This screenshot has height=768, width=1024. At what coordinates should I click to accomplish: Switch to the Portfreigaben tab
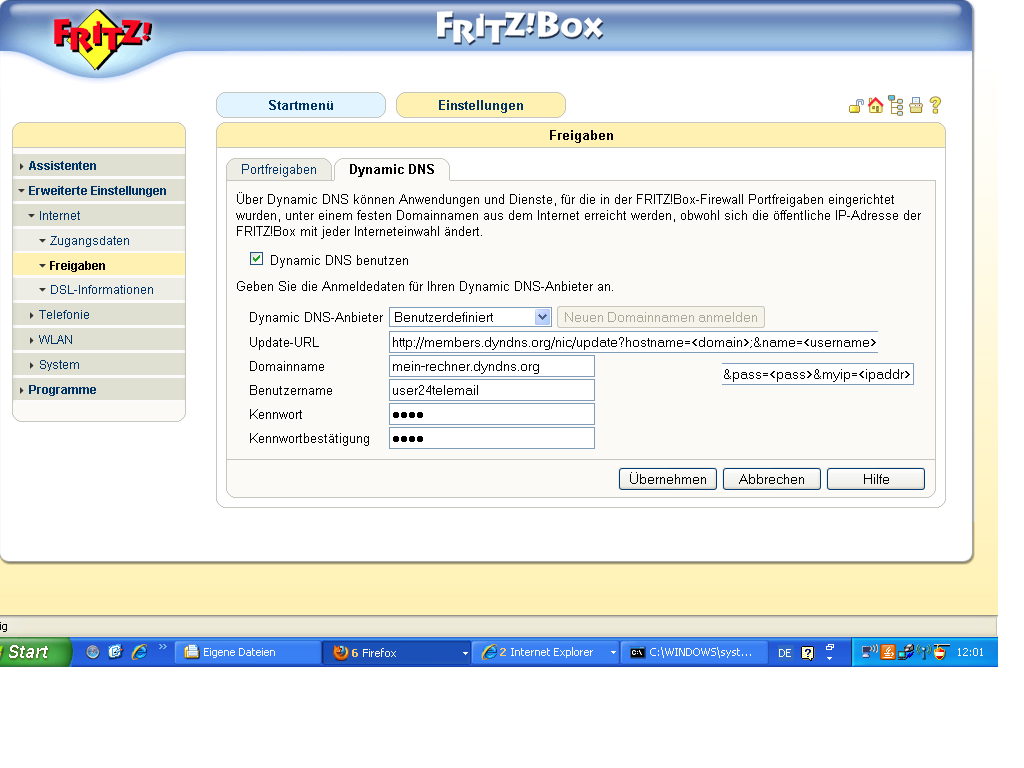(279, 170)
